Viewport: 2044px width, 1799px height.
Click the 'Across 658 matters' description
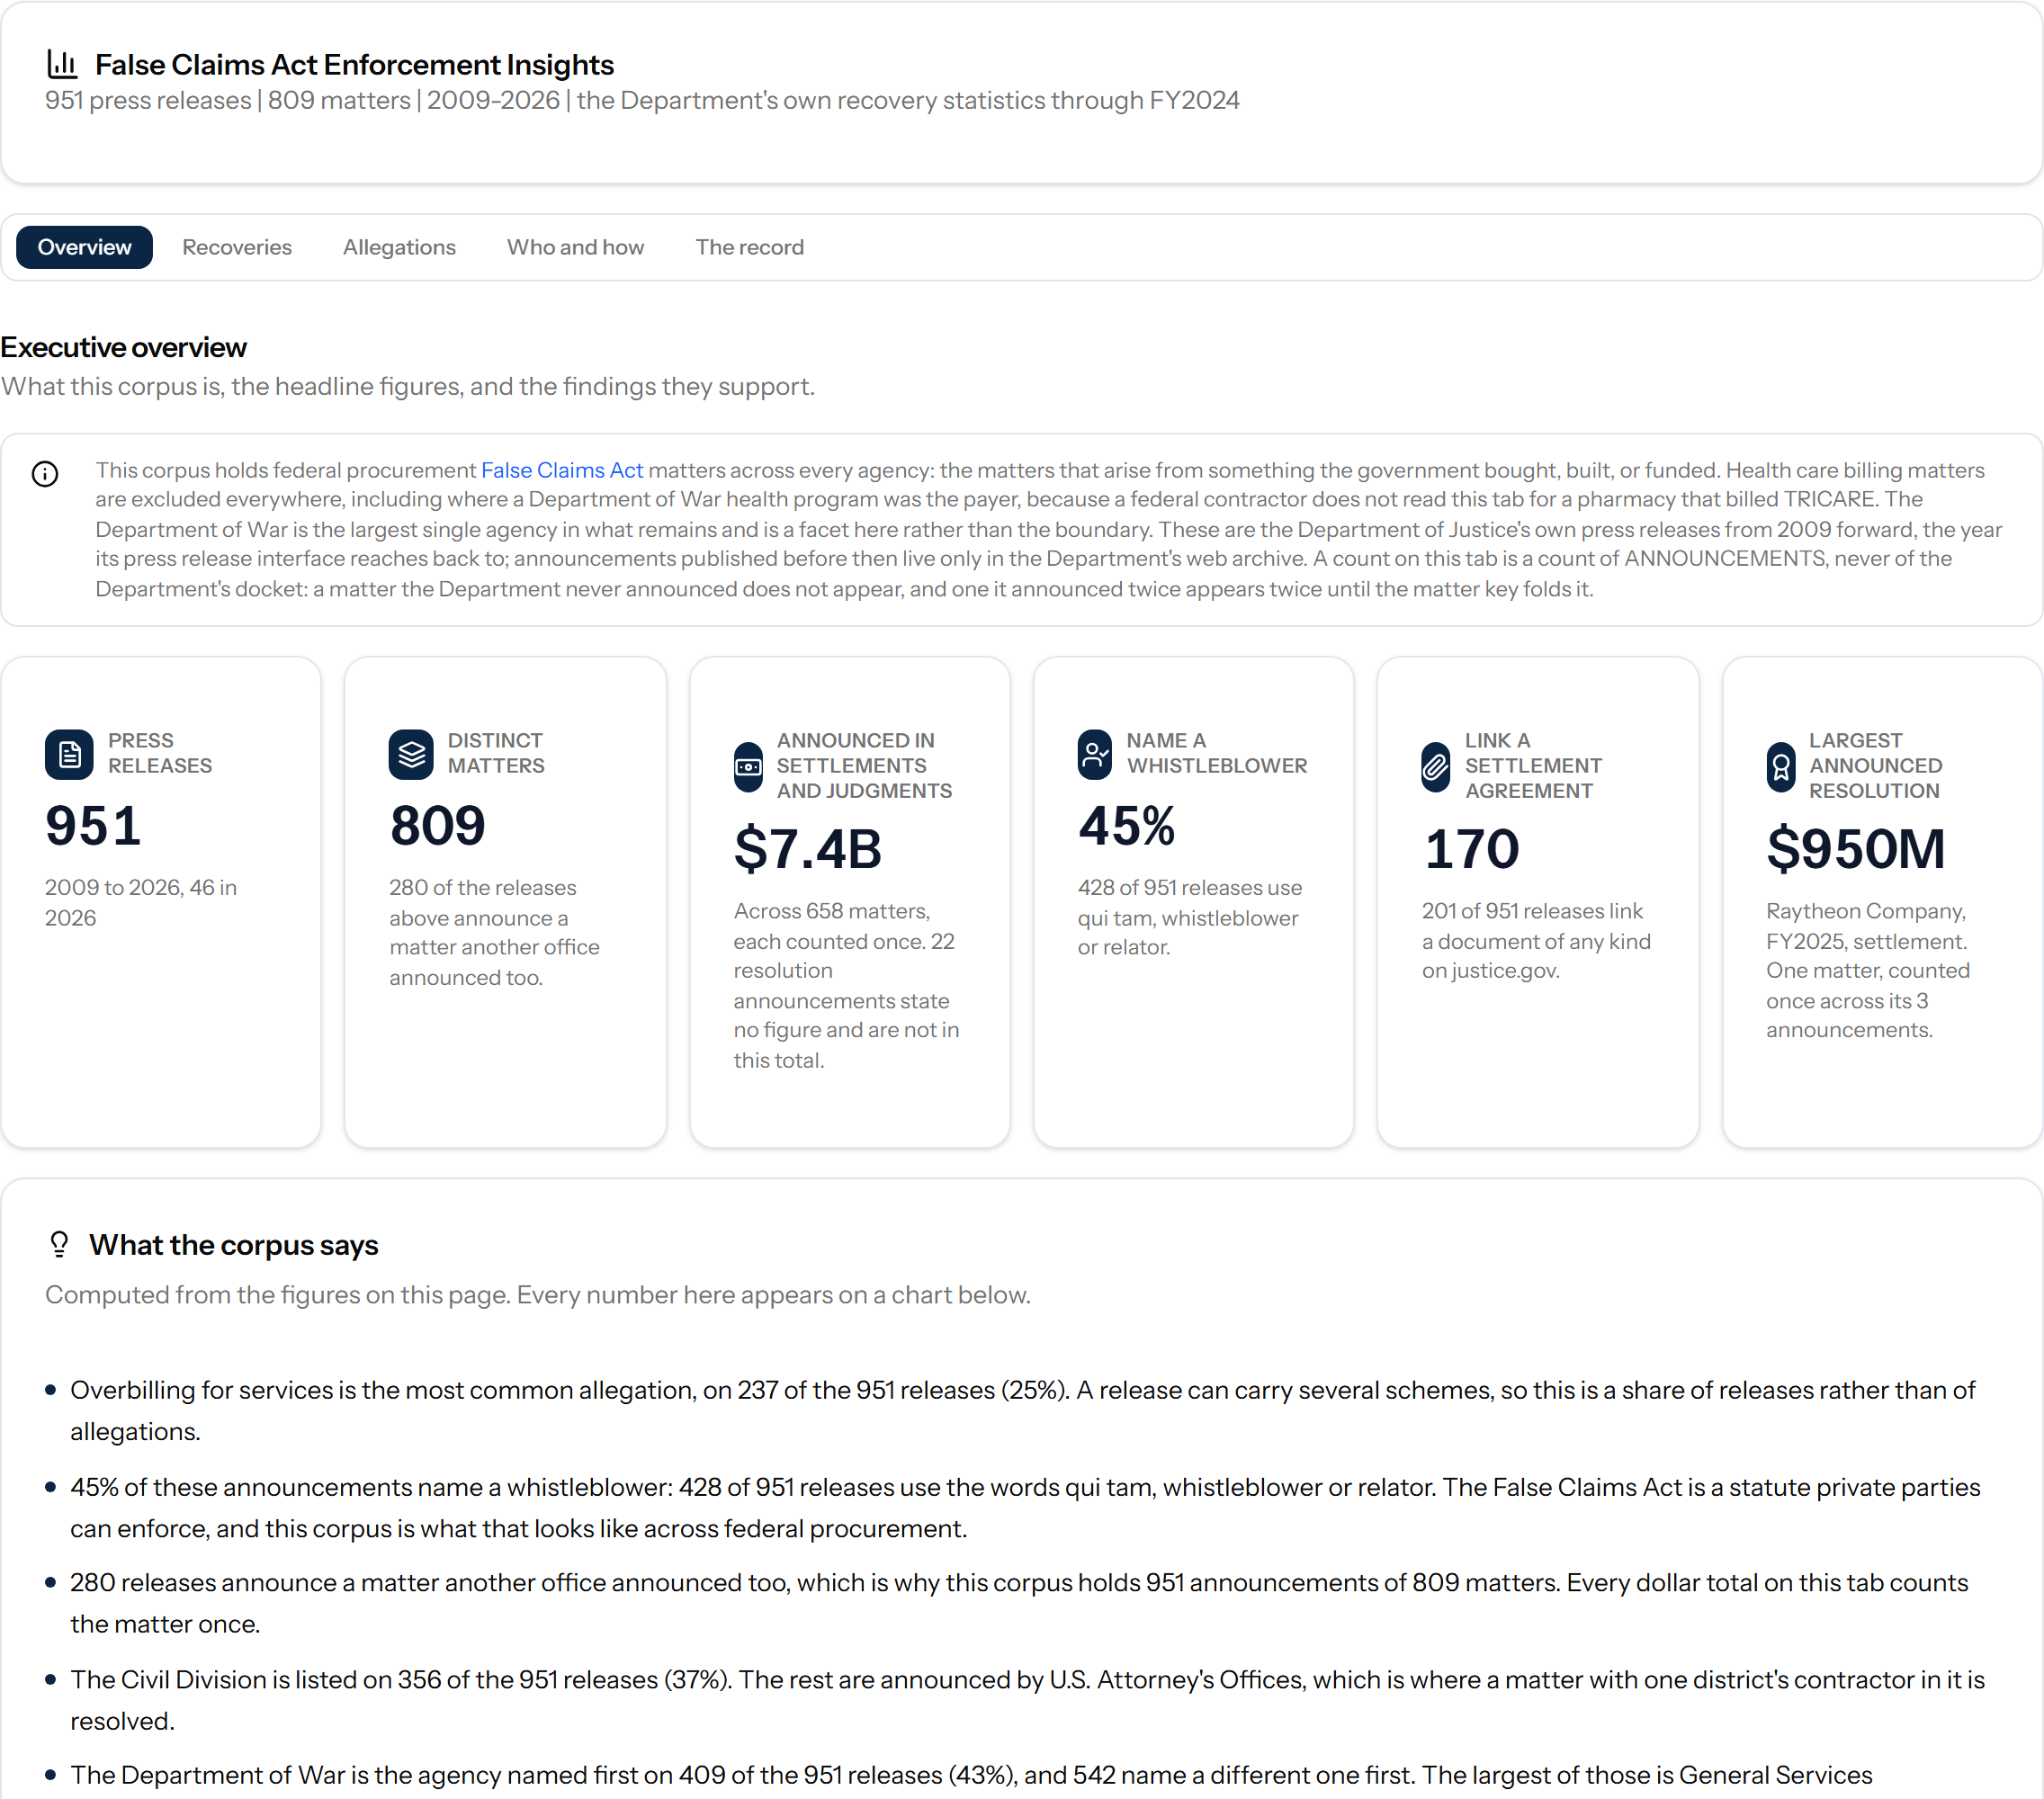846,985
